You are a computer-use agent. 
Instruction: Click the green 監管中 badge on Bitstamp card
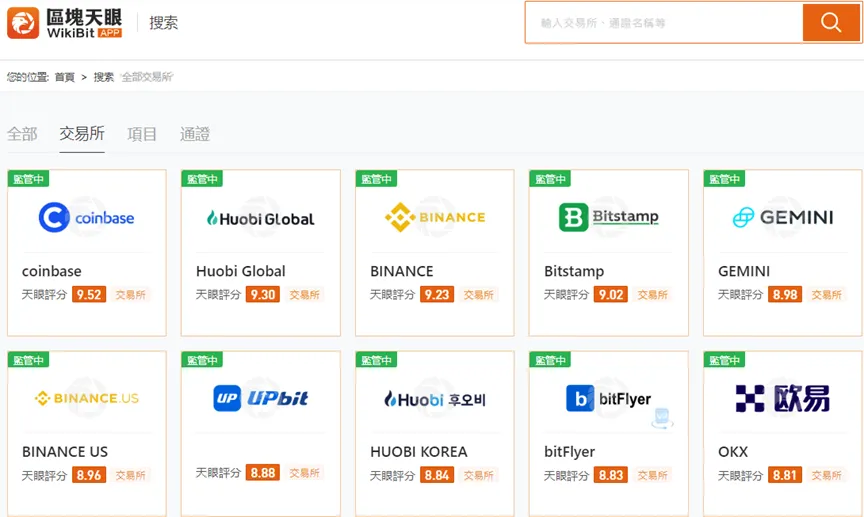pyautogui.click(x=550, y=179)
